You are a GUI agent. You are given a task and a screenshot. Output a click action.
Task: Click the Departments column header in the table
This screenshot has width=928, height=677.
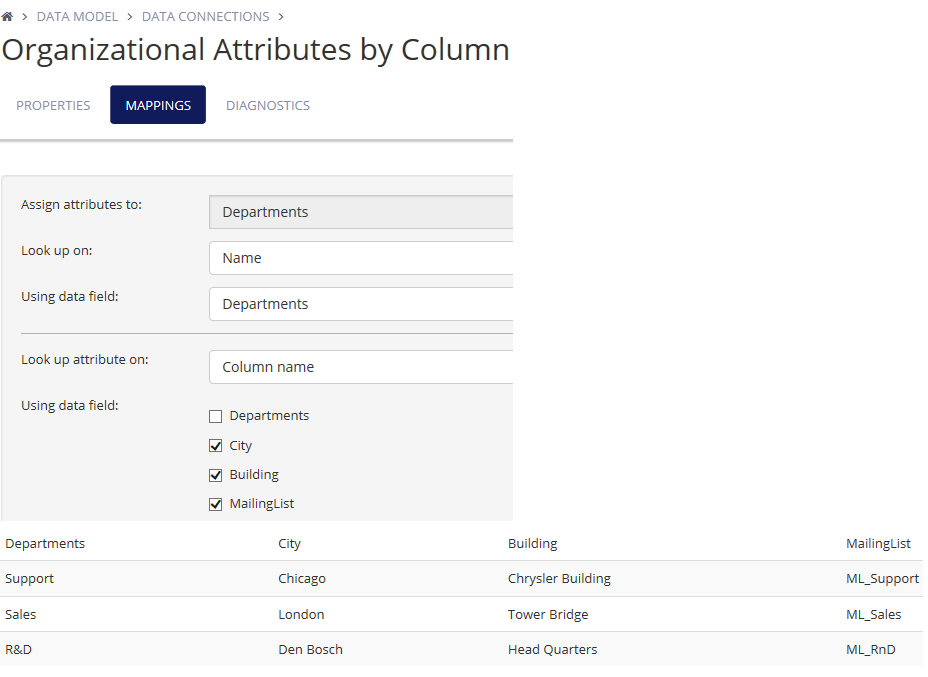[45, 543]
